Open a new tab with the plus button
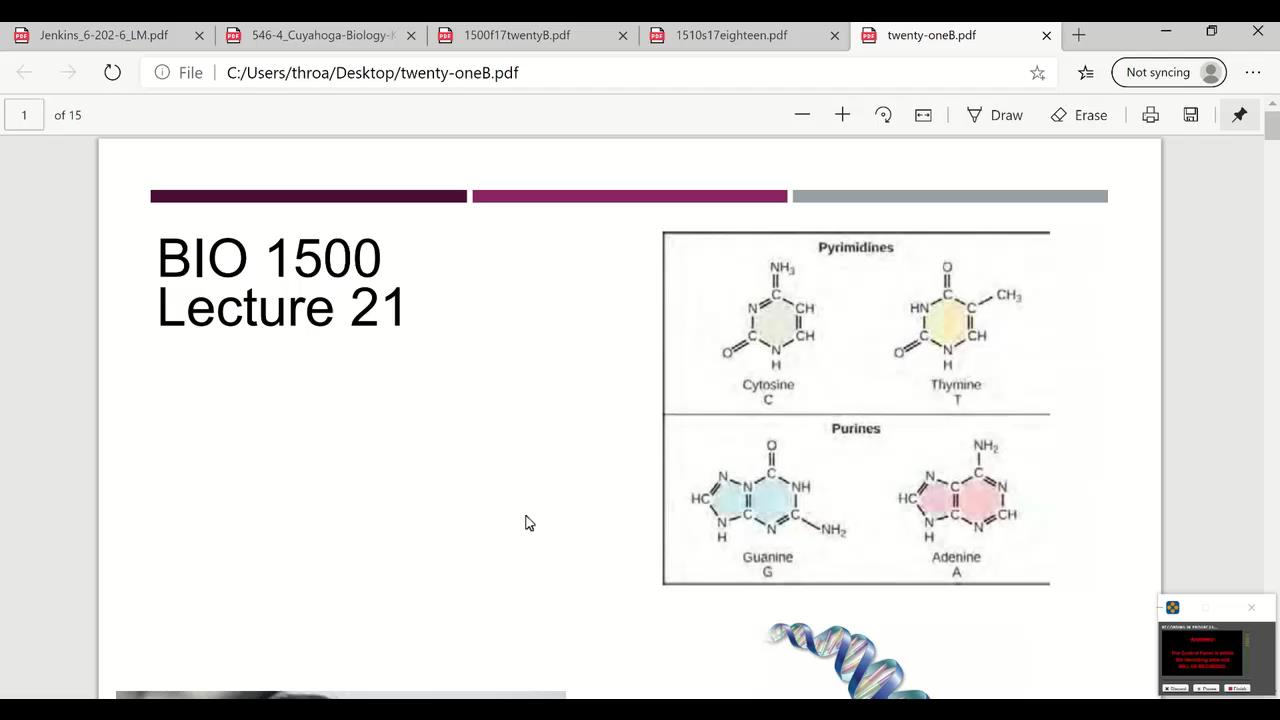Screen dimensions: 1280x720 tap(1078, 34)
